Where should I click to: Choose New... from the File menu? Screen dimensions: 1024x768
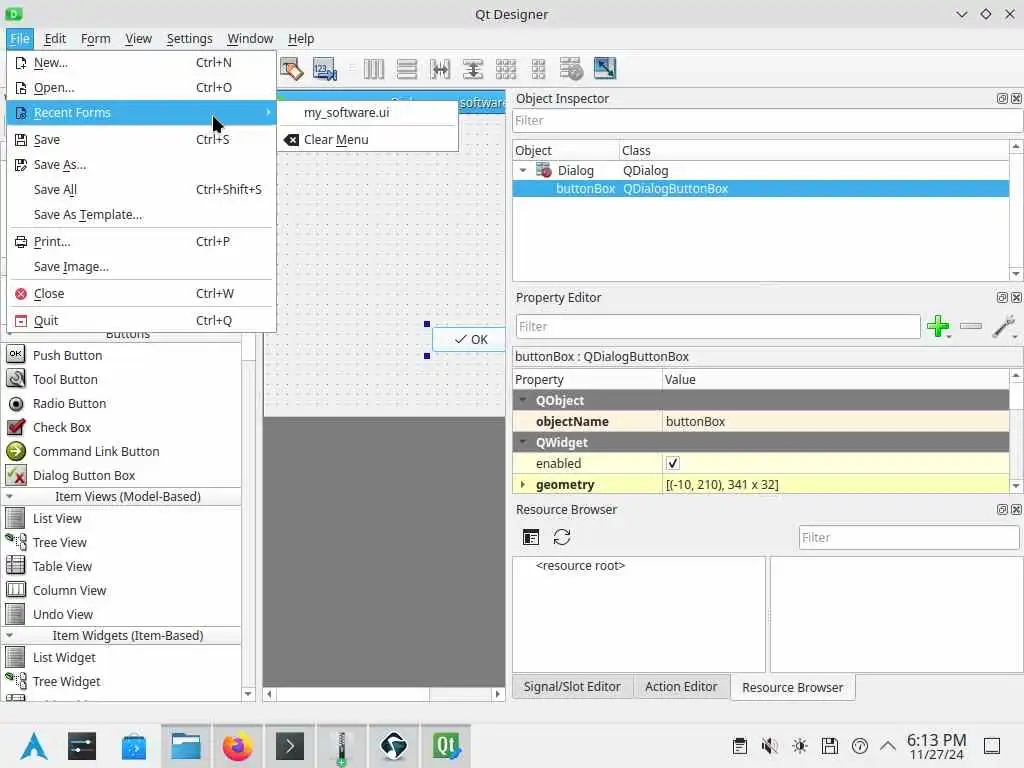pos(141,63)
